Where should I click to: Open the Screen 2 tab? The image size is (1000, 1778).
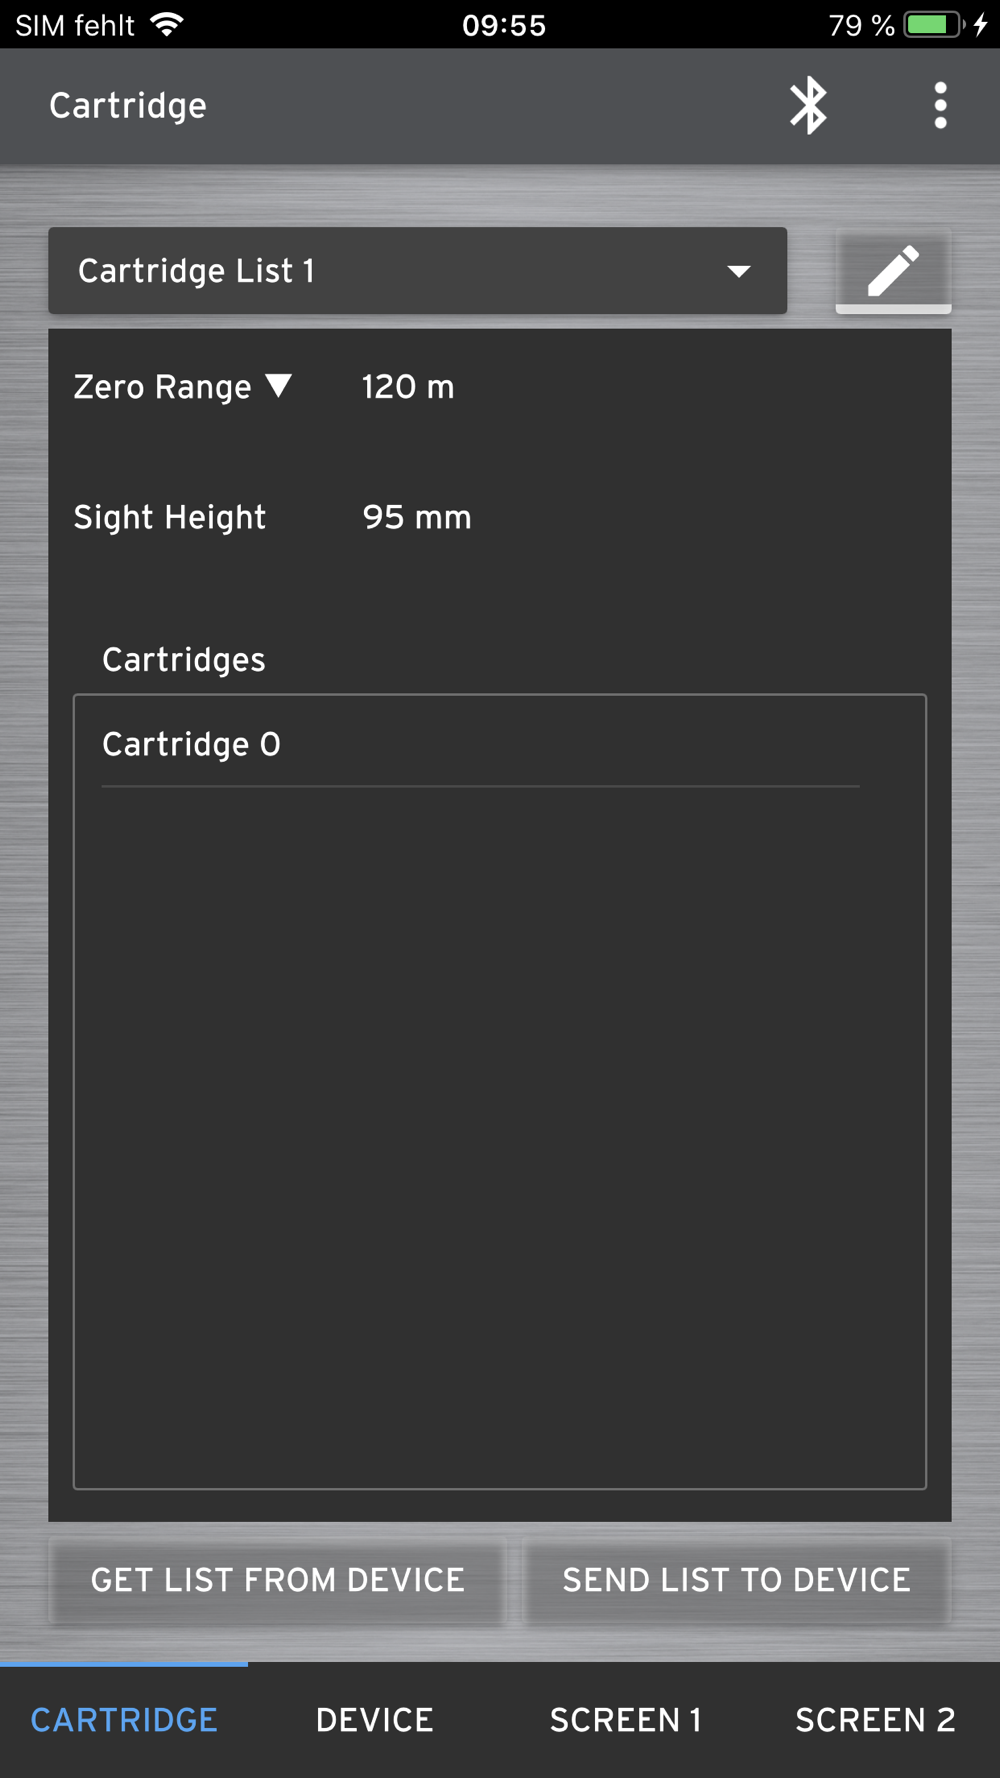click(x=875, y=1719)
